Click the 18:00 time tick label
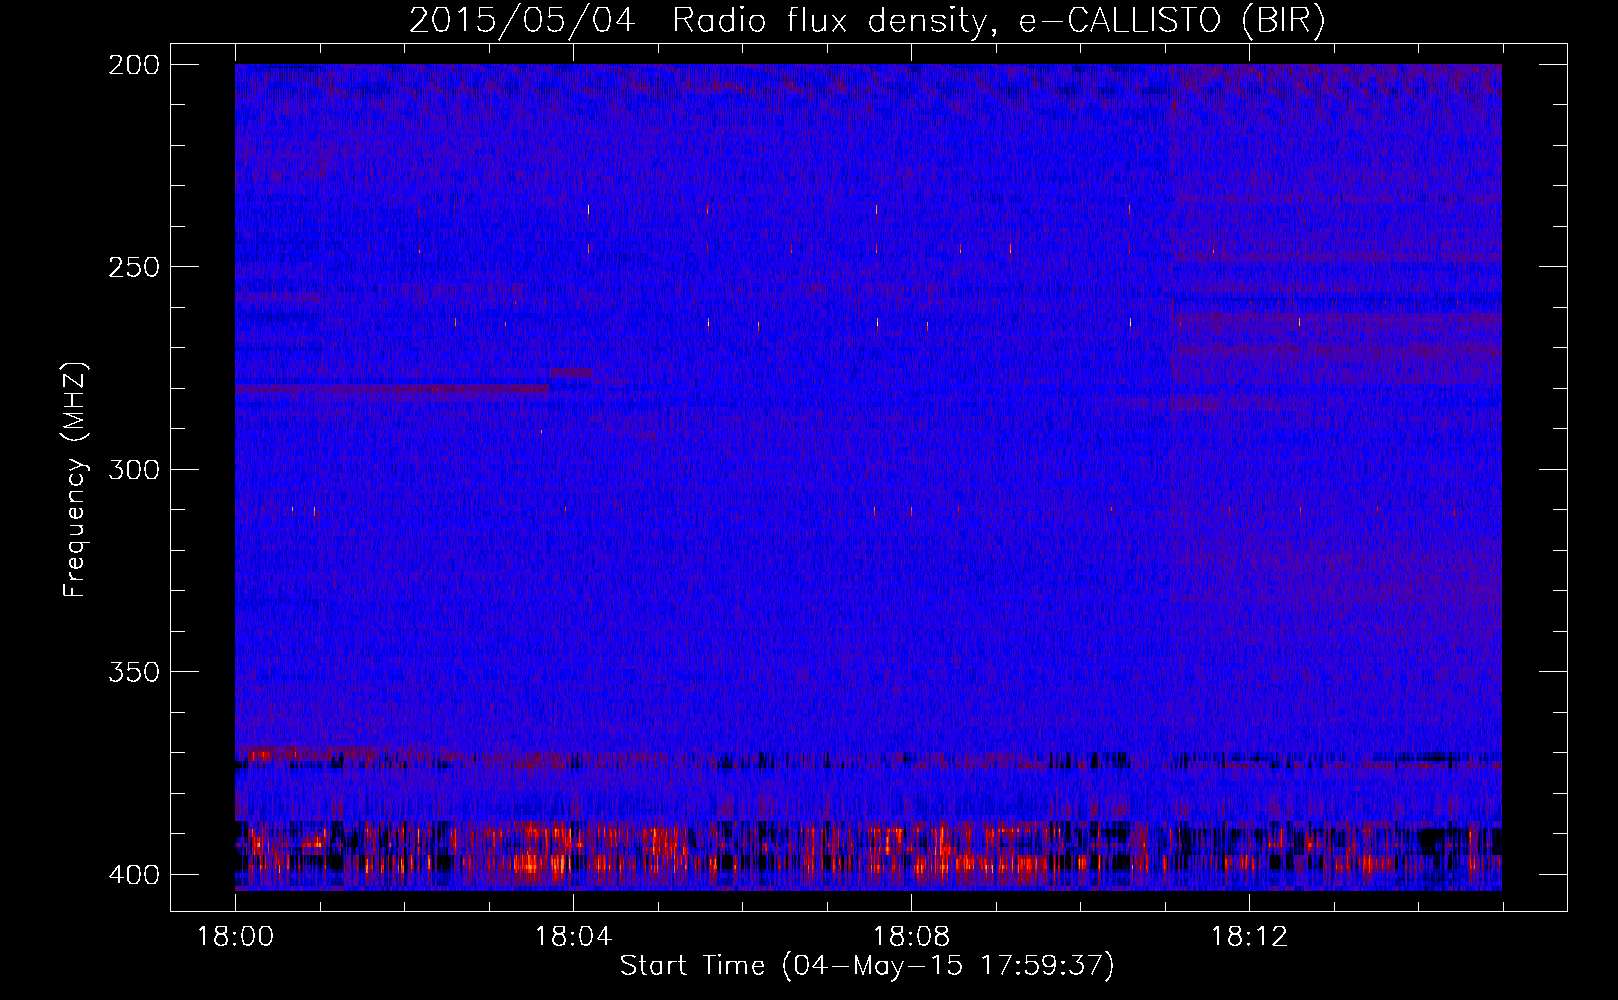This screenshot has height=1000, width=1618. coord(235,936)
